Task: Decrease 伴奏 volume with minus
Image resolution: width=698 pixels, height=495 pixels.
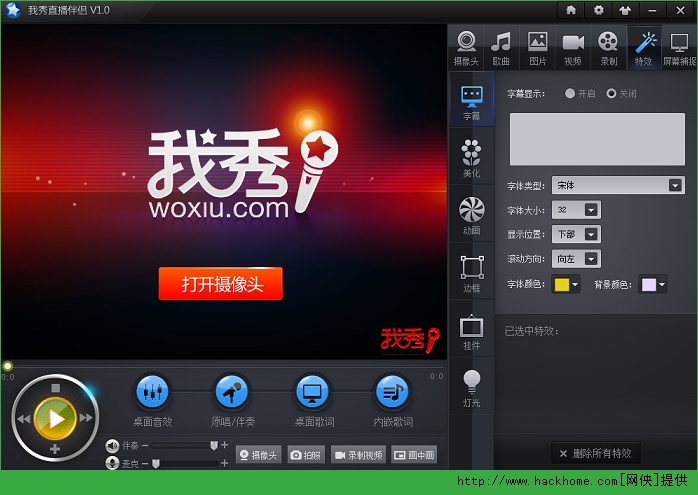Action: (145, 445)
